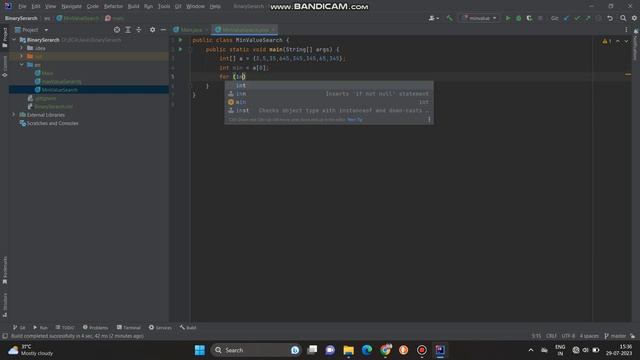This screenshot has width=640, height=360.
Task: Open the Navigate menu
Action: click(71, 7)
